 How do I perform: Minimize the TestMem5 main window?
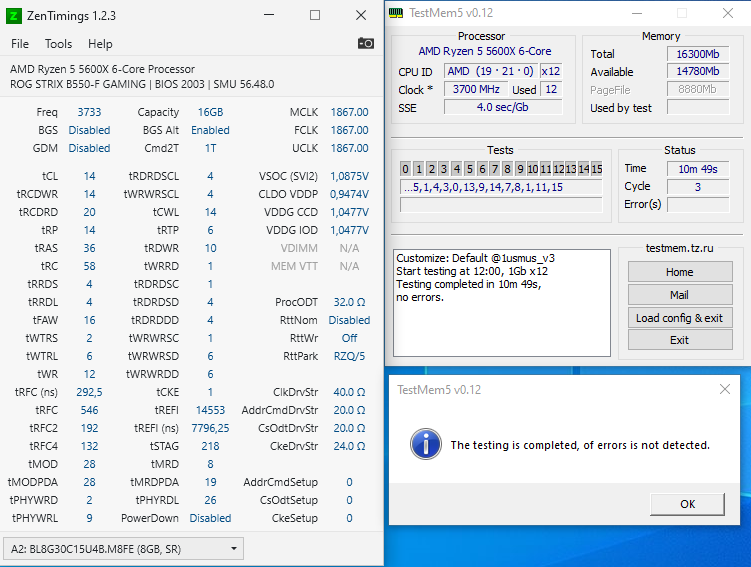pyautogui.click(x=637, y=13)
